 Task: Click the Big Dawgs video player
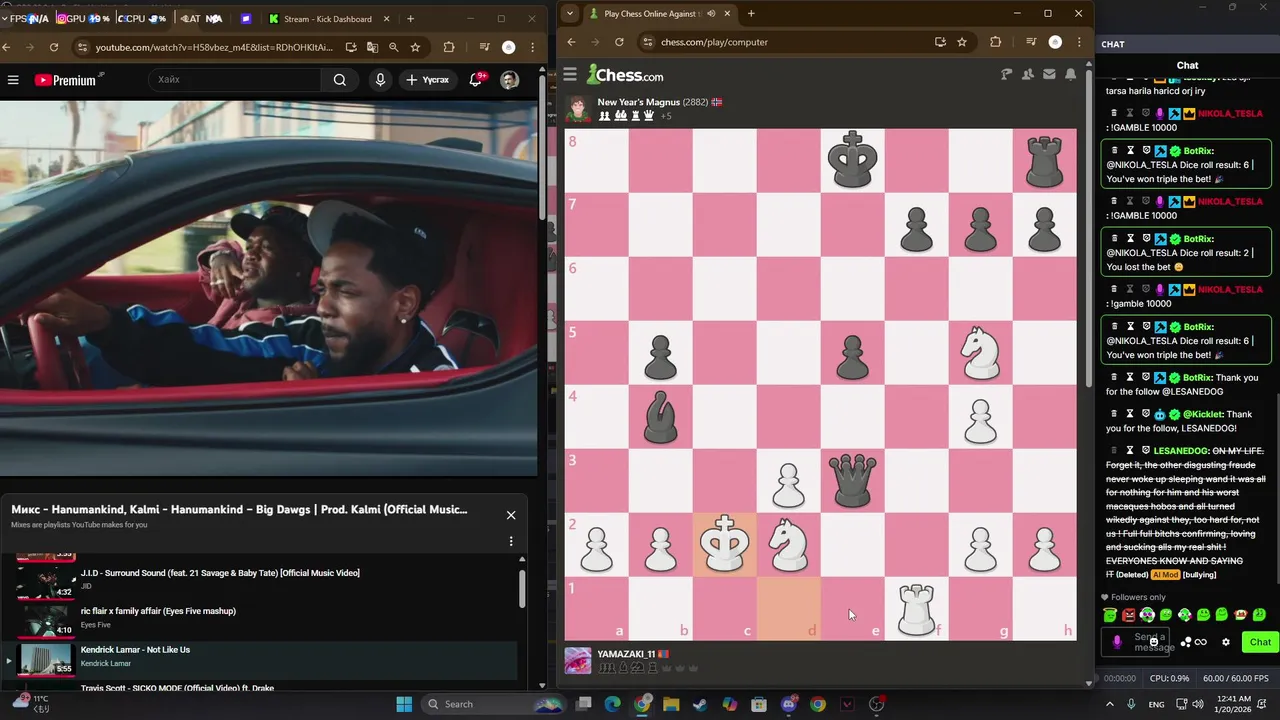268,288
